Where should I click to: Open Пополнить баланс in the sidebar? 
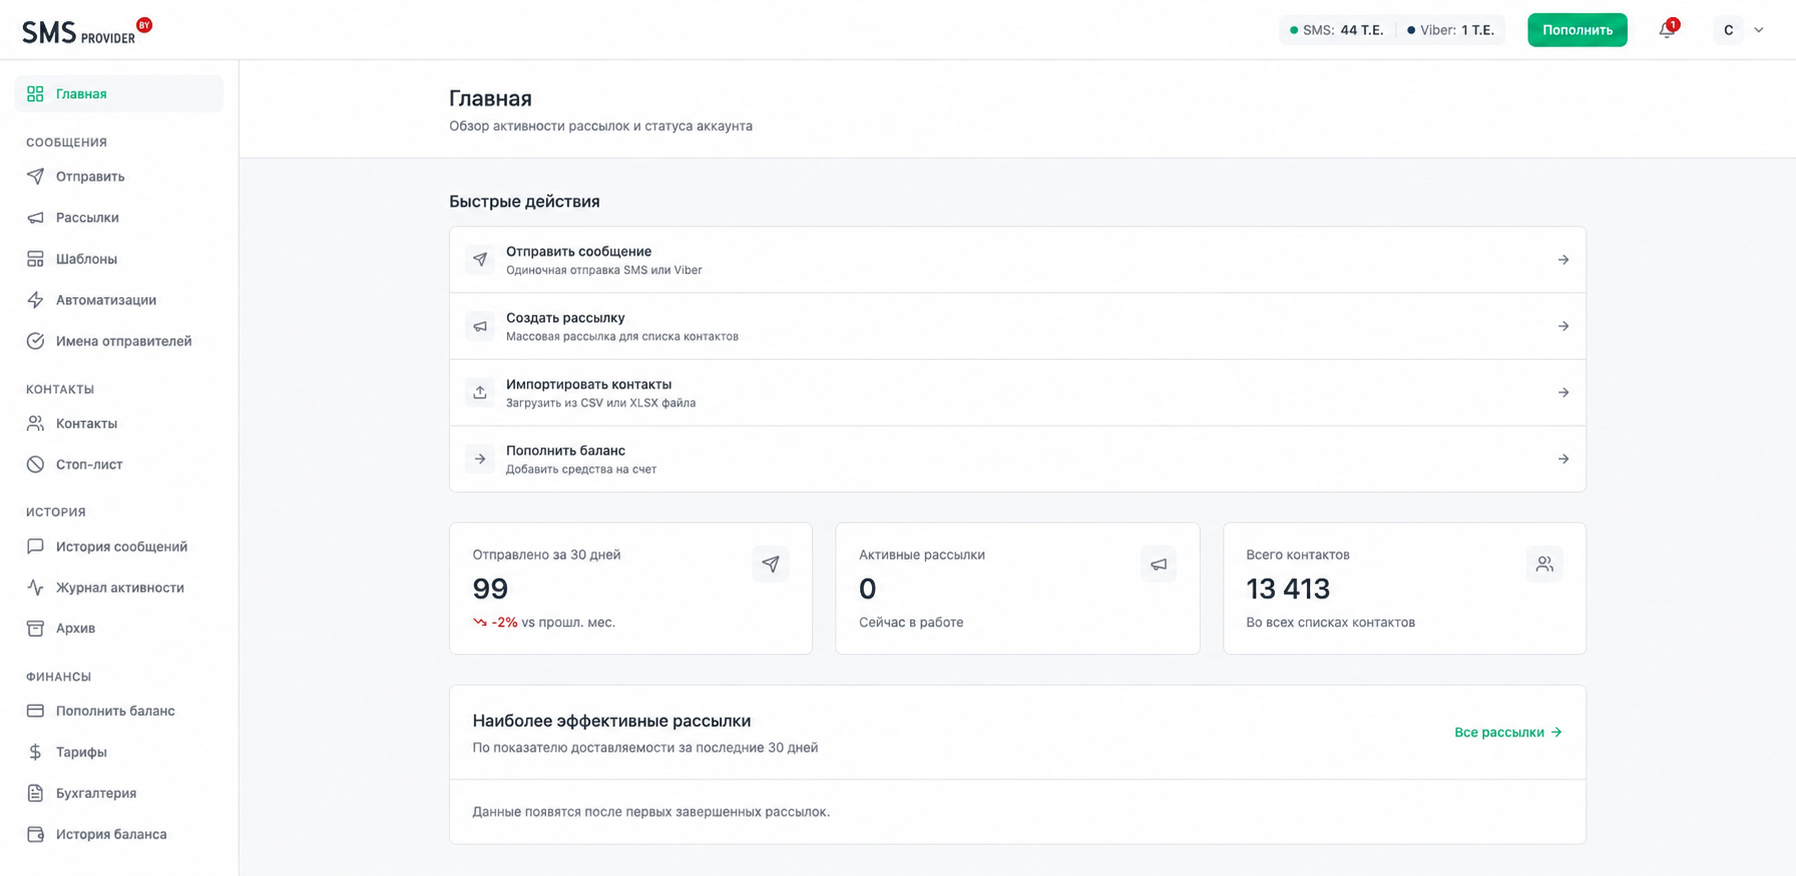click(x=119, y=711)
